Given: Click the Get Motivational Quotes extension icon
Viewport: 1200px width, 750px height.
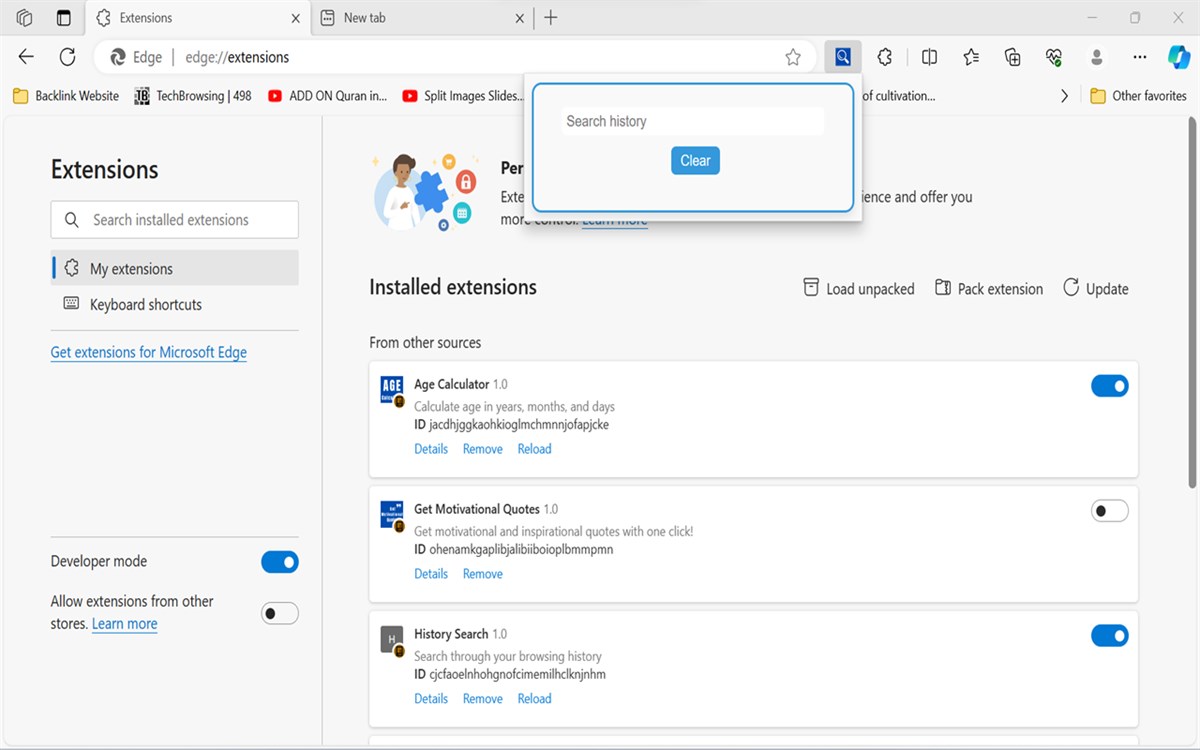Looking at the screenshot, I should tap(392, 514).
